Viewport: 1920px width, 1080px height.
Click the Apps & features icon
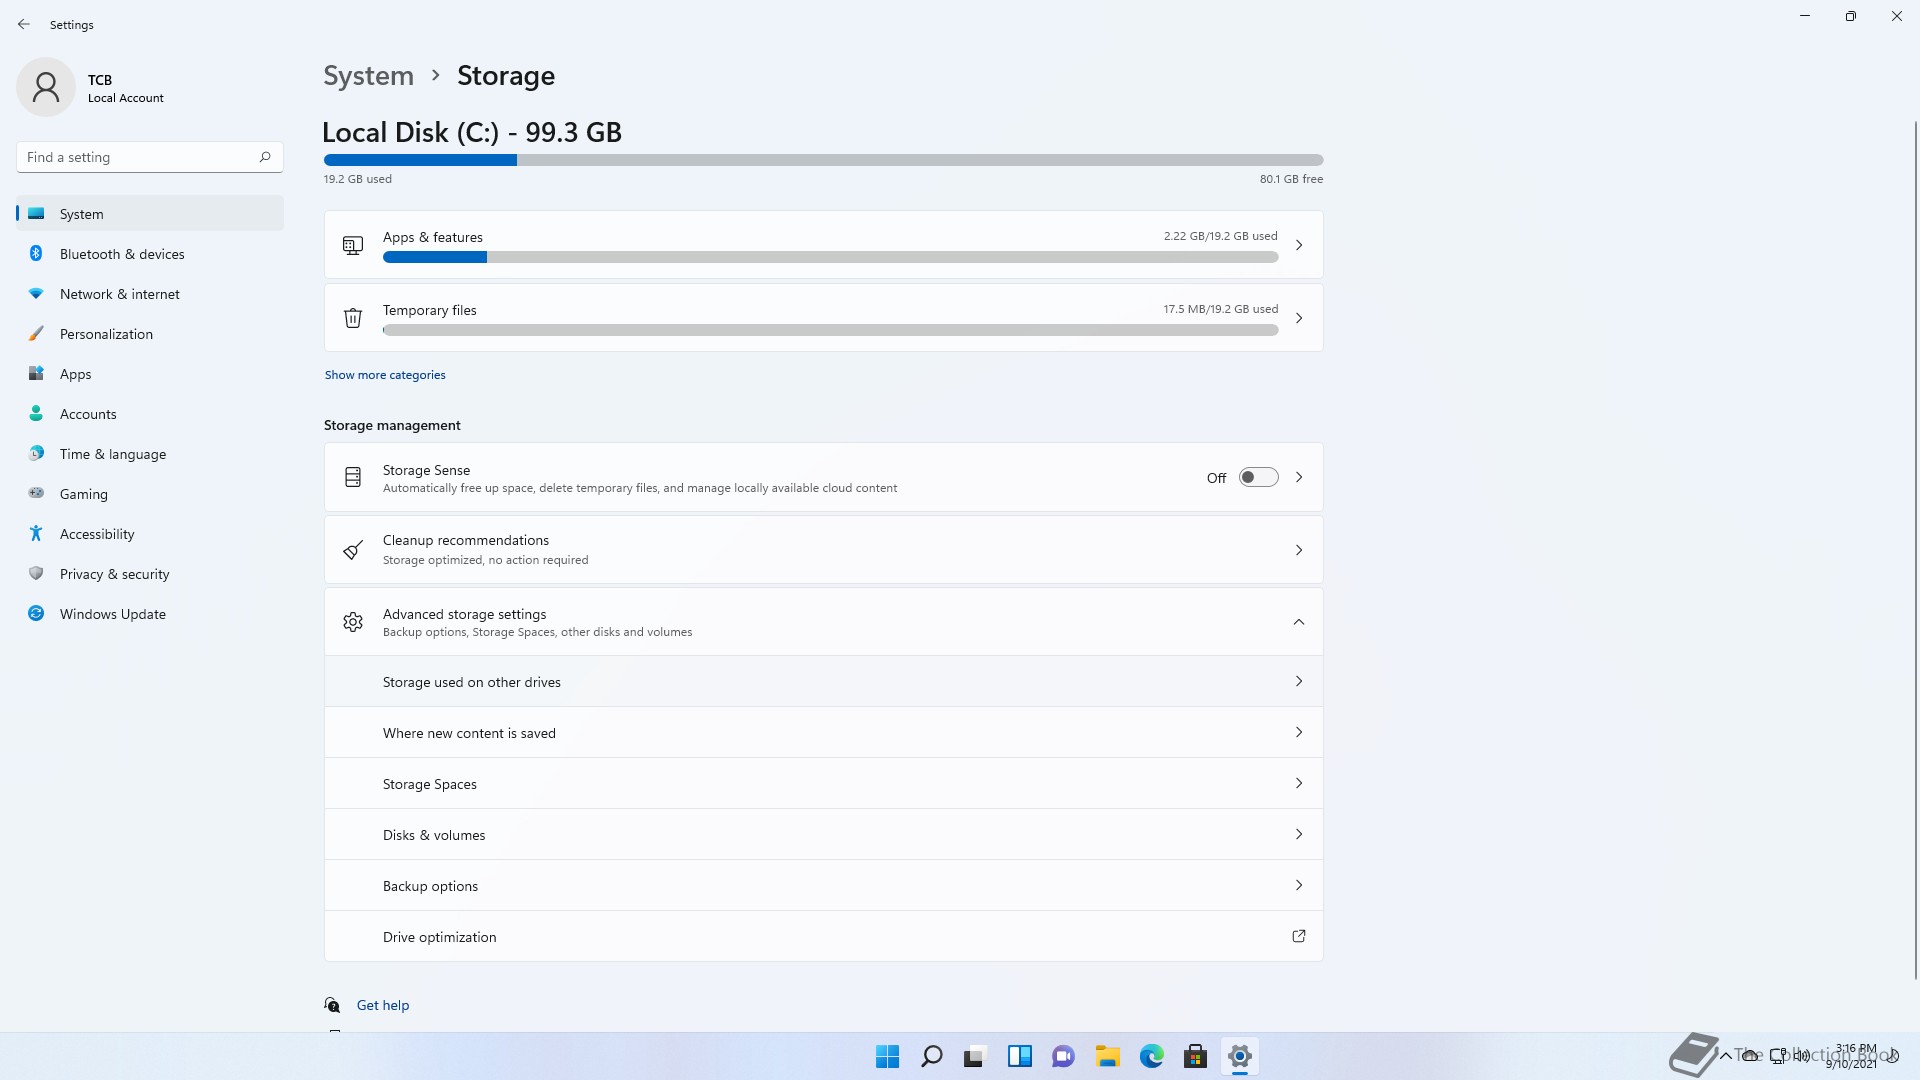click(353, 245)
